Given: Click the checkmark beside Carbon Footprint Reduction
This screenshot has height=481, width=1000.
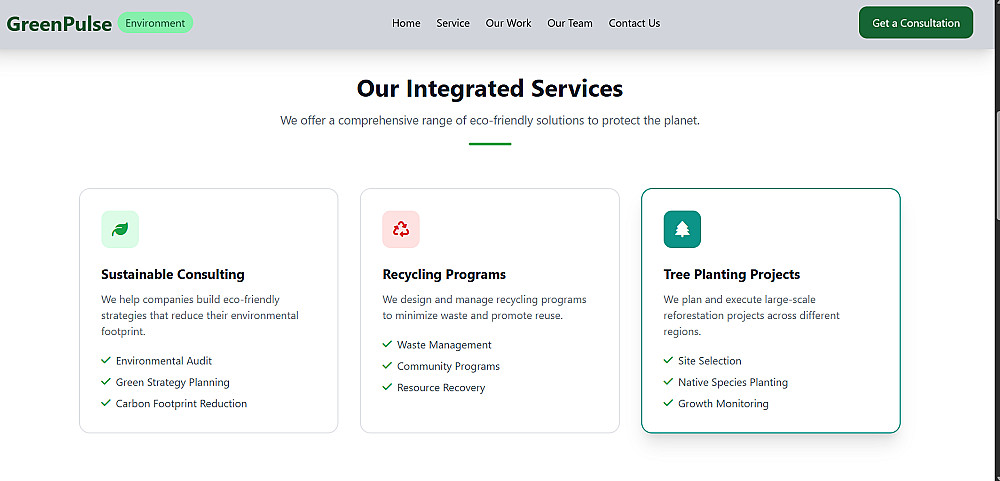Looking at the screenshot, I should [x=106, y=403].
